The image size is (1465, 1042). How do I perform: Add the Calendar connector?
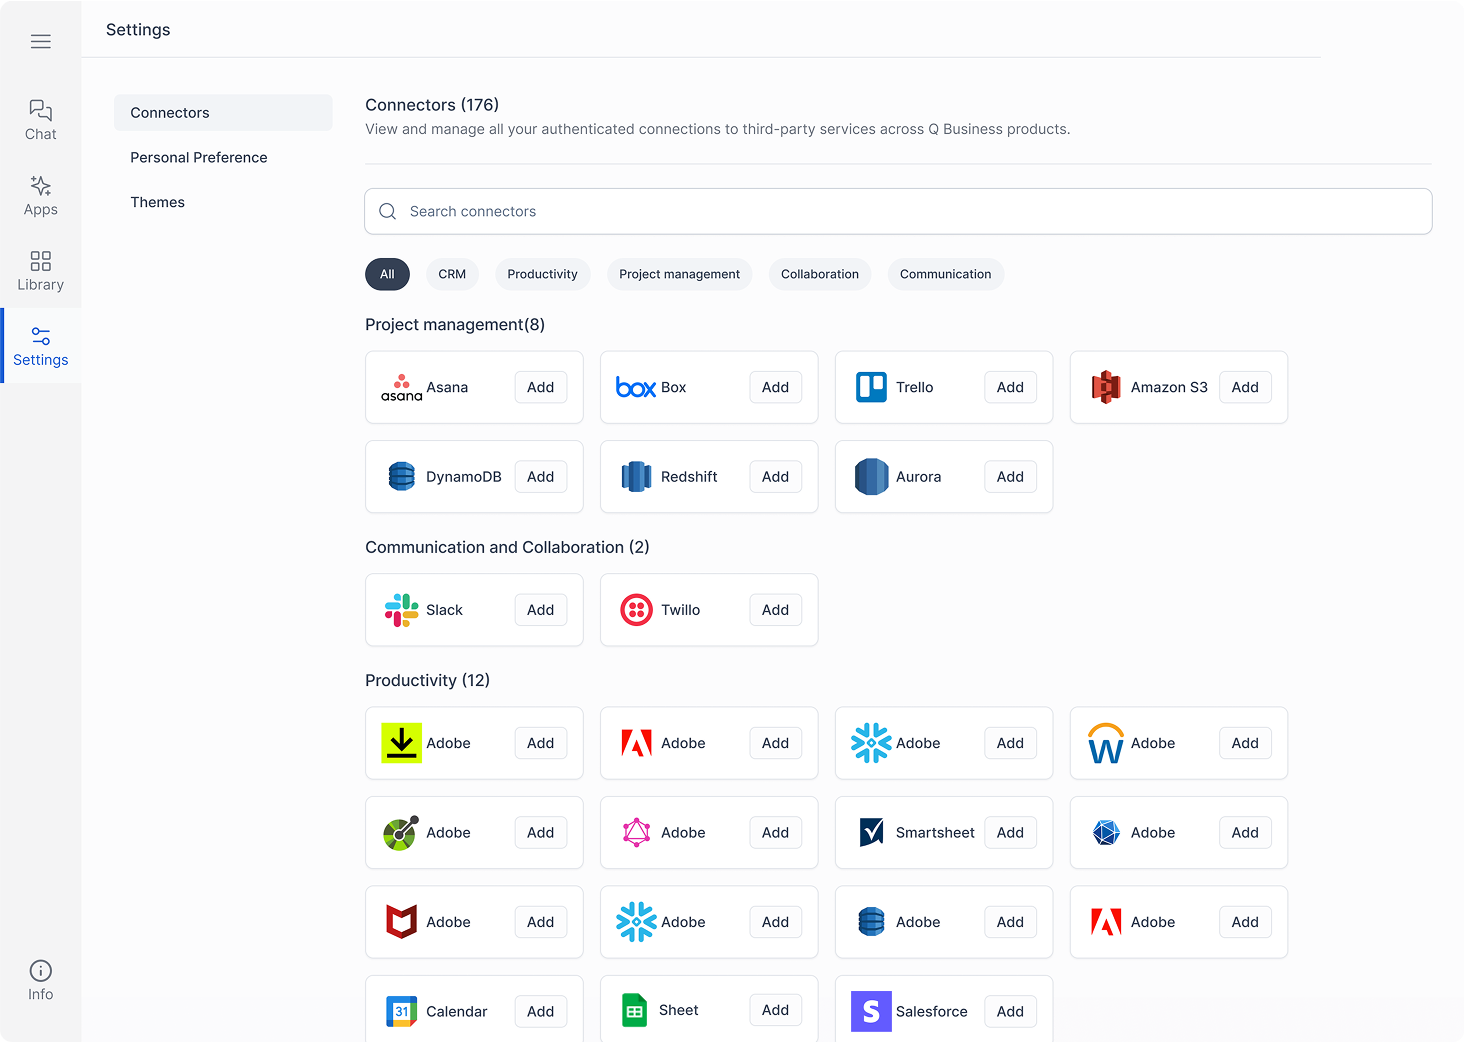pyautogui.click(x=541, y=1012)
